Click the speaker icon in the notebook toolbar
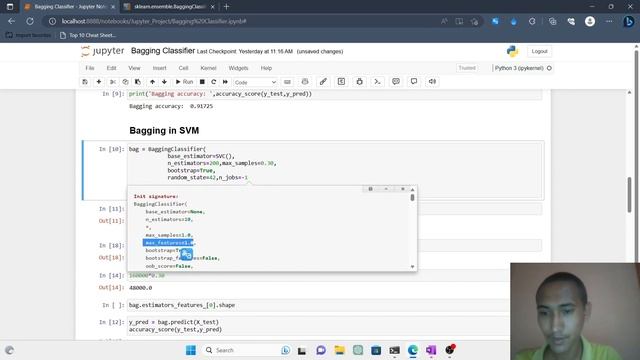 click(x=432, y=82)
